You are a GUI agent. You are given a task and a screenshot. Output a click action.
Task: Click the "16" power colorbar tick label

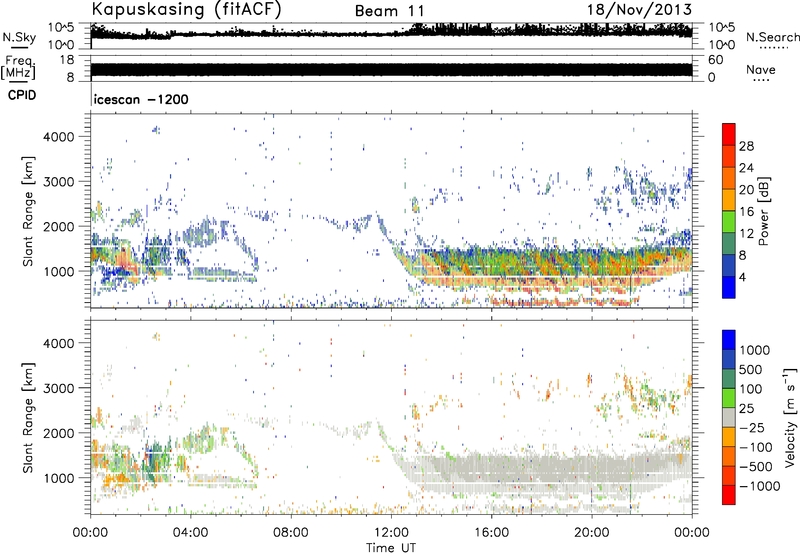pos(746,212)
